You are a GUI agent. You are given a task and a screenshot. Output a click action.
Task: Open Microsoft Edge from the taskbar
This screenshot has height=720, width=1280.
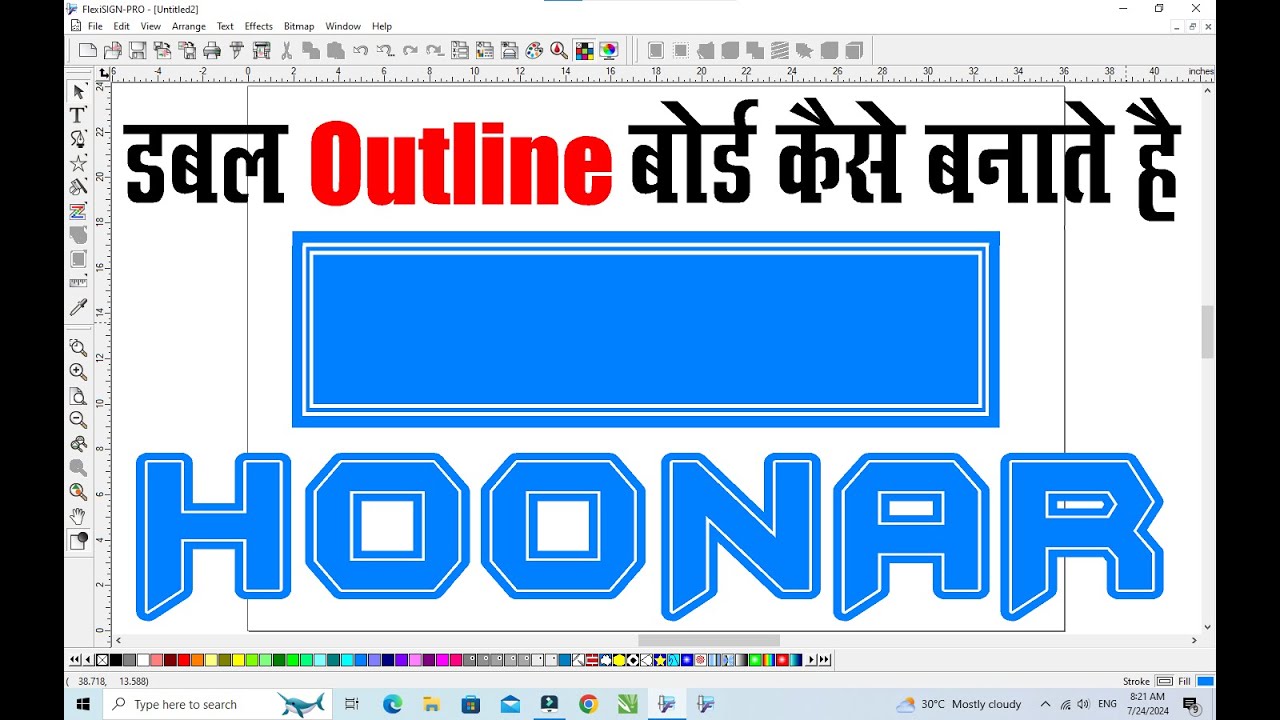392,704
